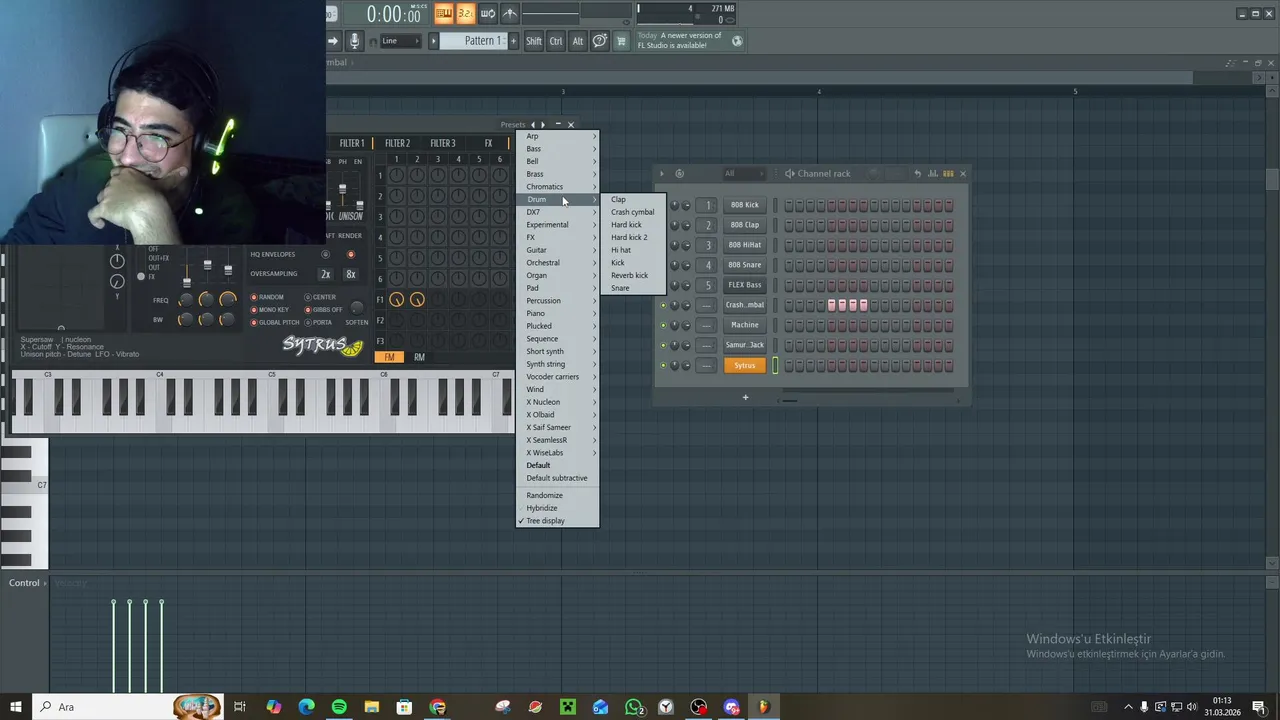Screen dimensions: 1280x720
Task: Click Shift modifier button
Action: coord(534,41)
